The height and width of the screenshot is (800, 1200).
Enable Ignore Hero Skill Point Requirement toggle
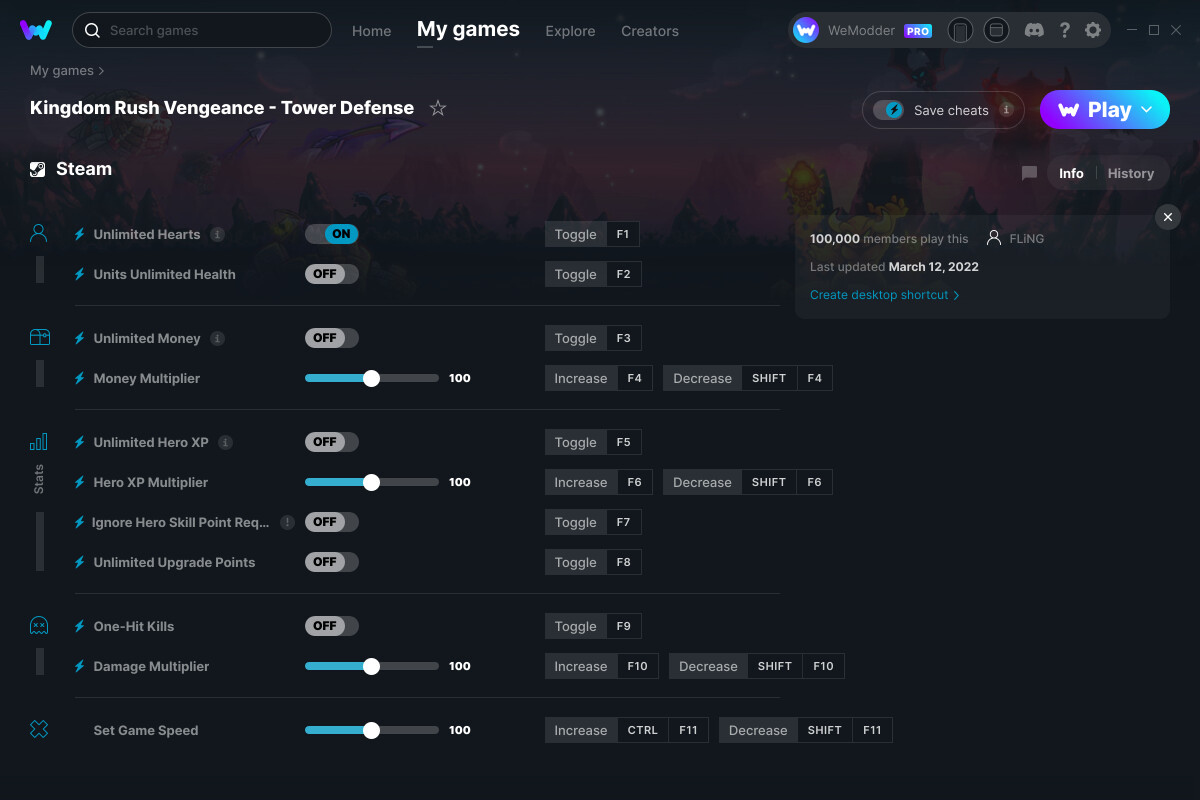pos(332,522)
